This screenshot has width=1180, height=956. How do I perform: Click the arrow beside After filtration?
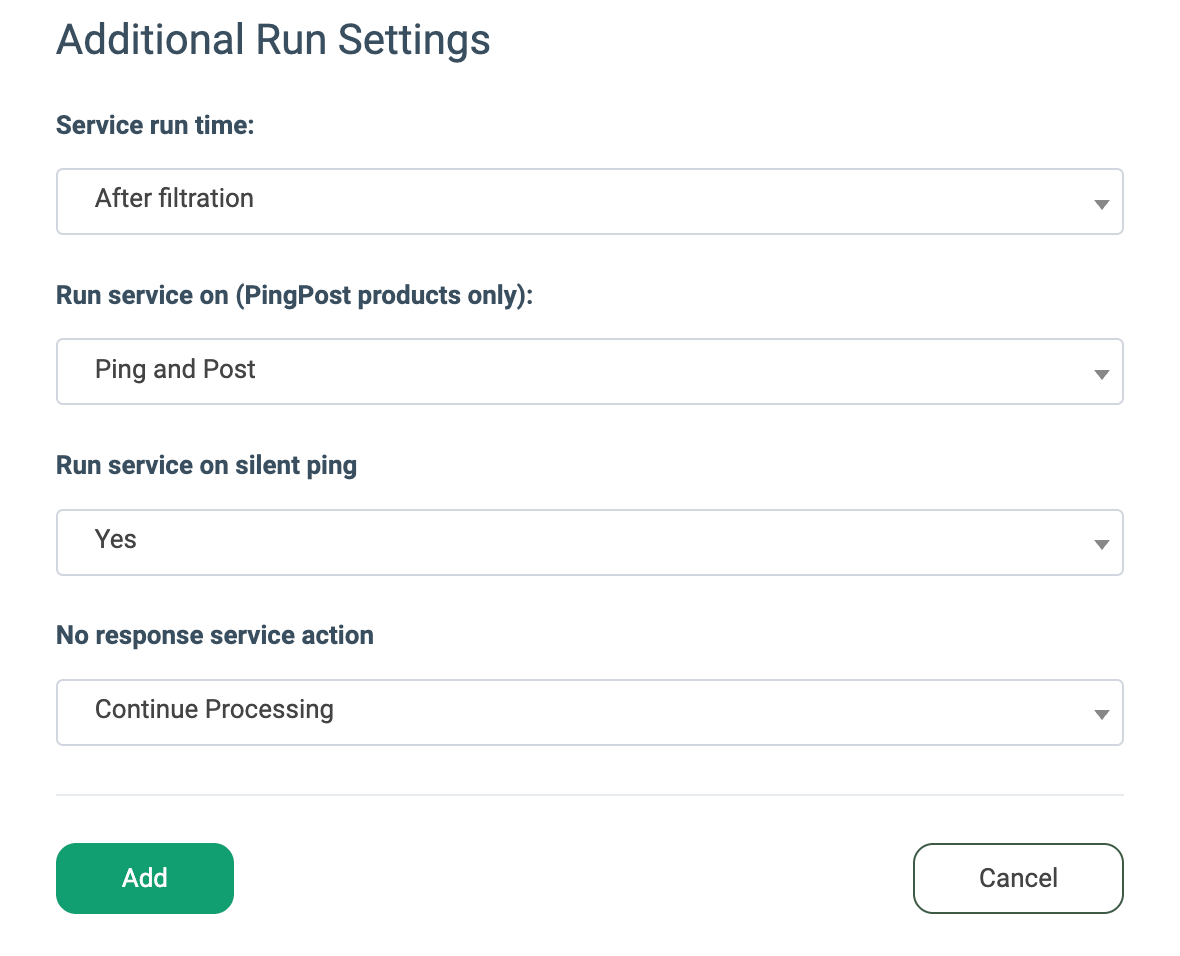coord(1101,204)
